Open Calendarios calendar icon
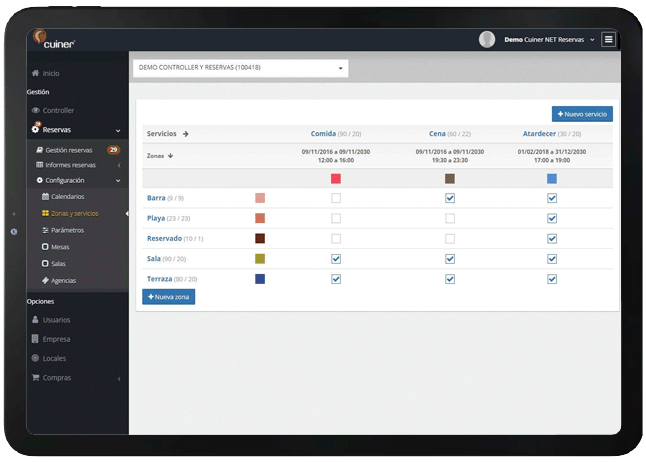This screenshot has height=462, width=646. click(x=45, y=196)
